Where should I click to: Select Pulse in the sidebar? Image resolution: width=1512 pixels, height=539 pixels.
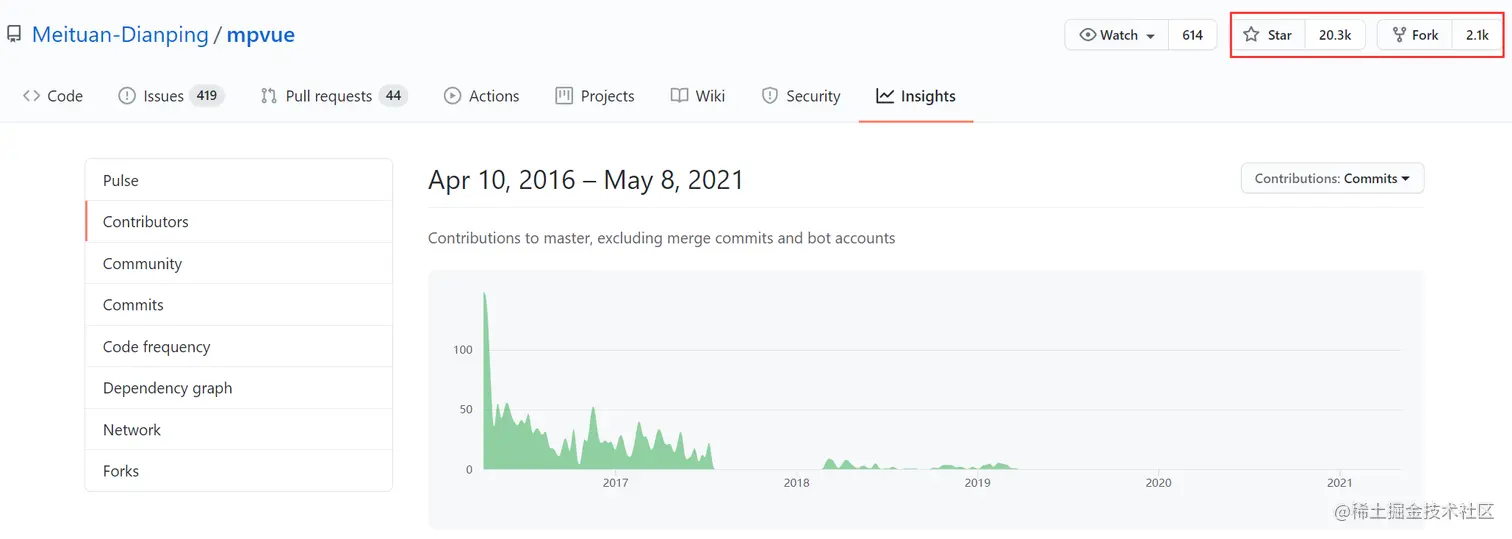pyautogui.click(x=121, y=180)
